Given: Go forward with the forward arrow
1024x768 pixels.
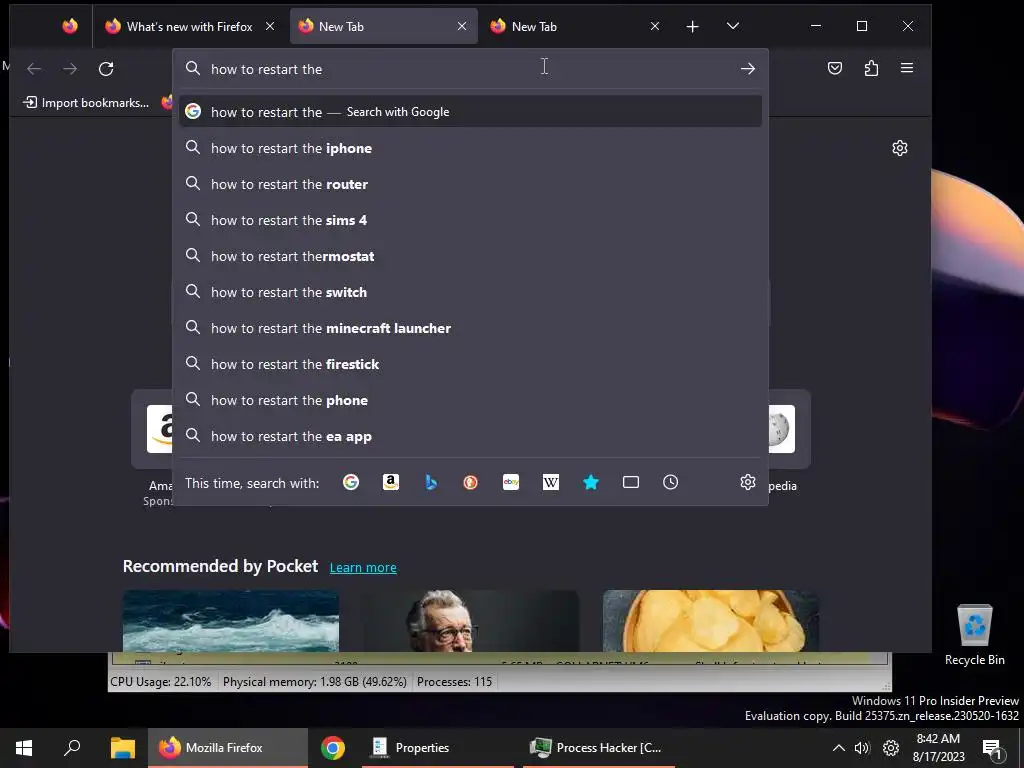Looking at the screenshot, I should pos(70,69).
